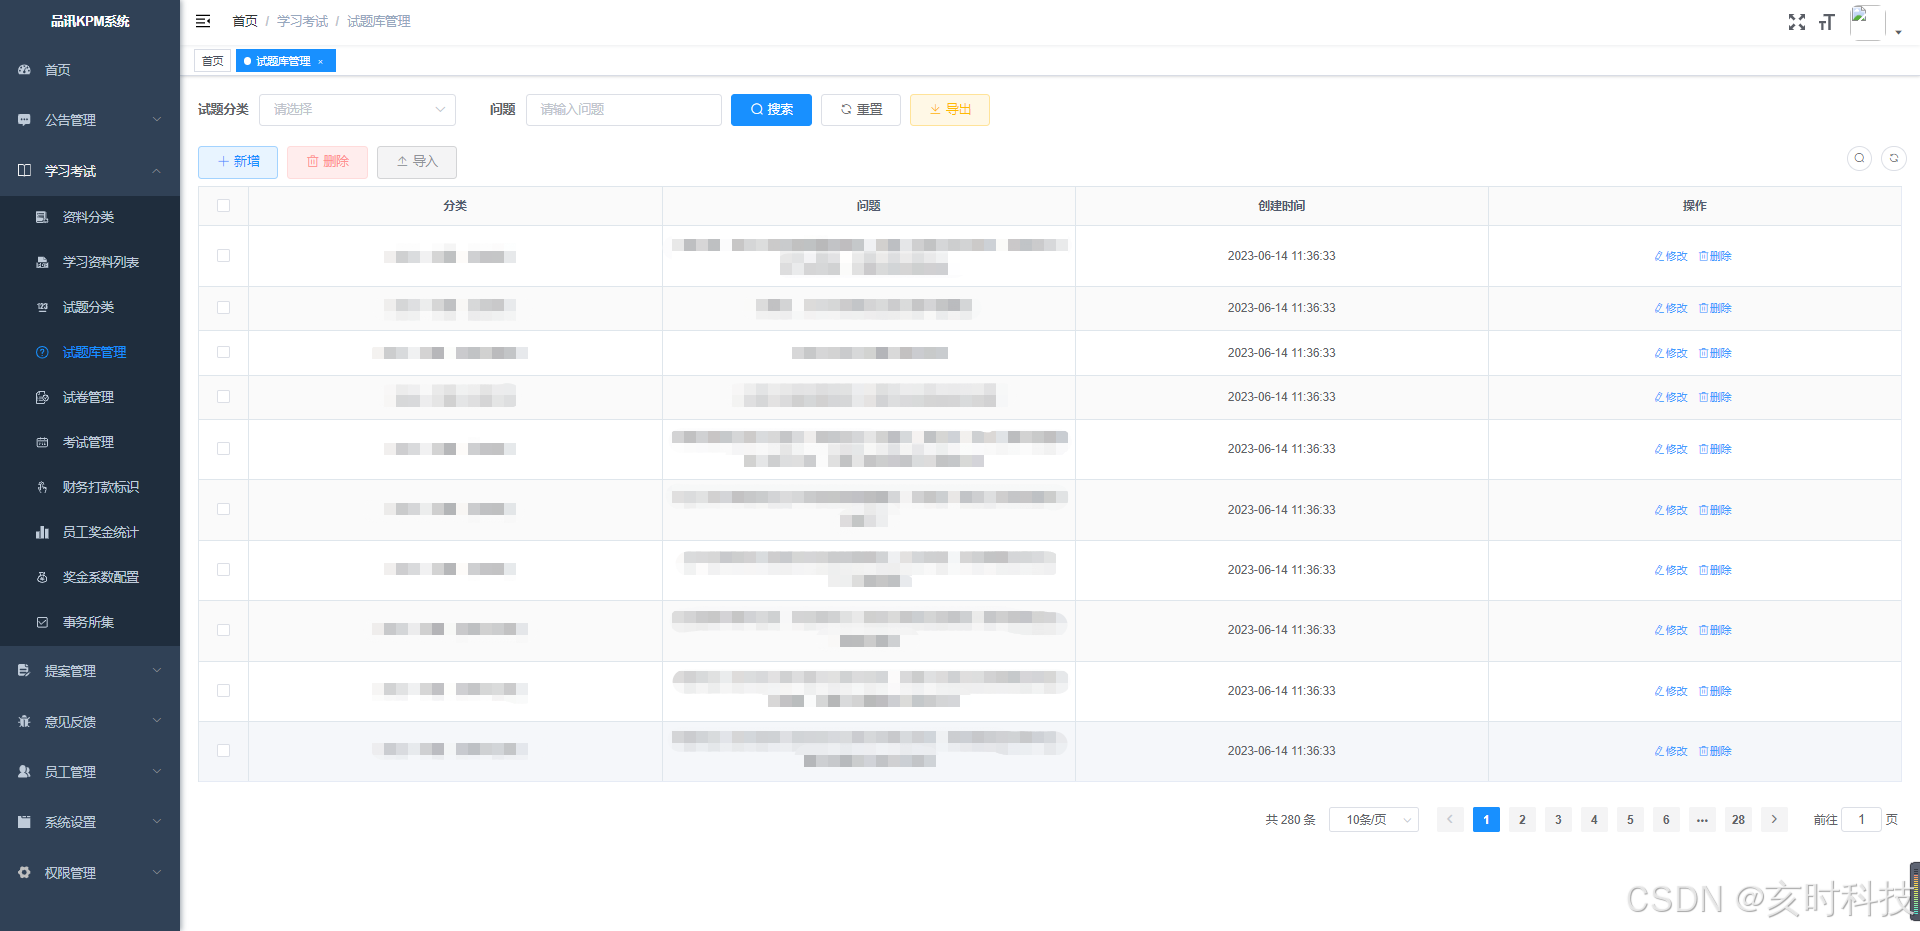
Task: Click the 公告管理 sidebar icon
Action: (x=24, y=120)
